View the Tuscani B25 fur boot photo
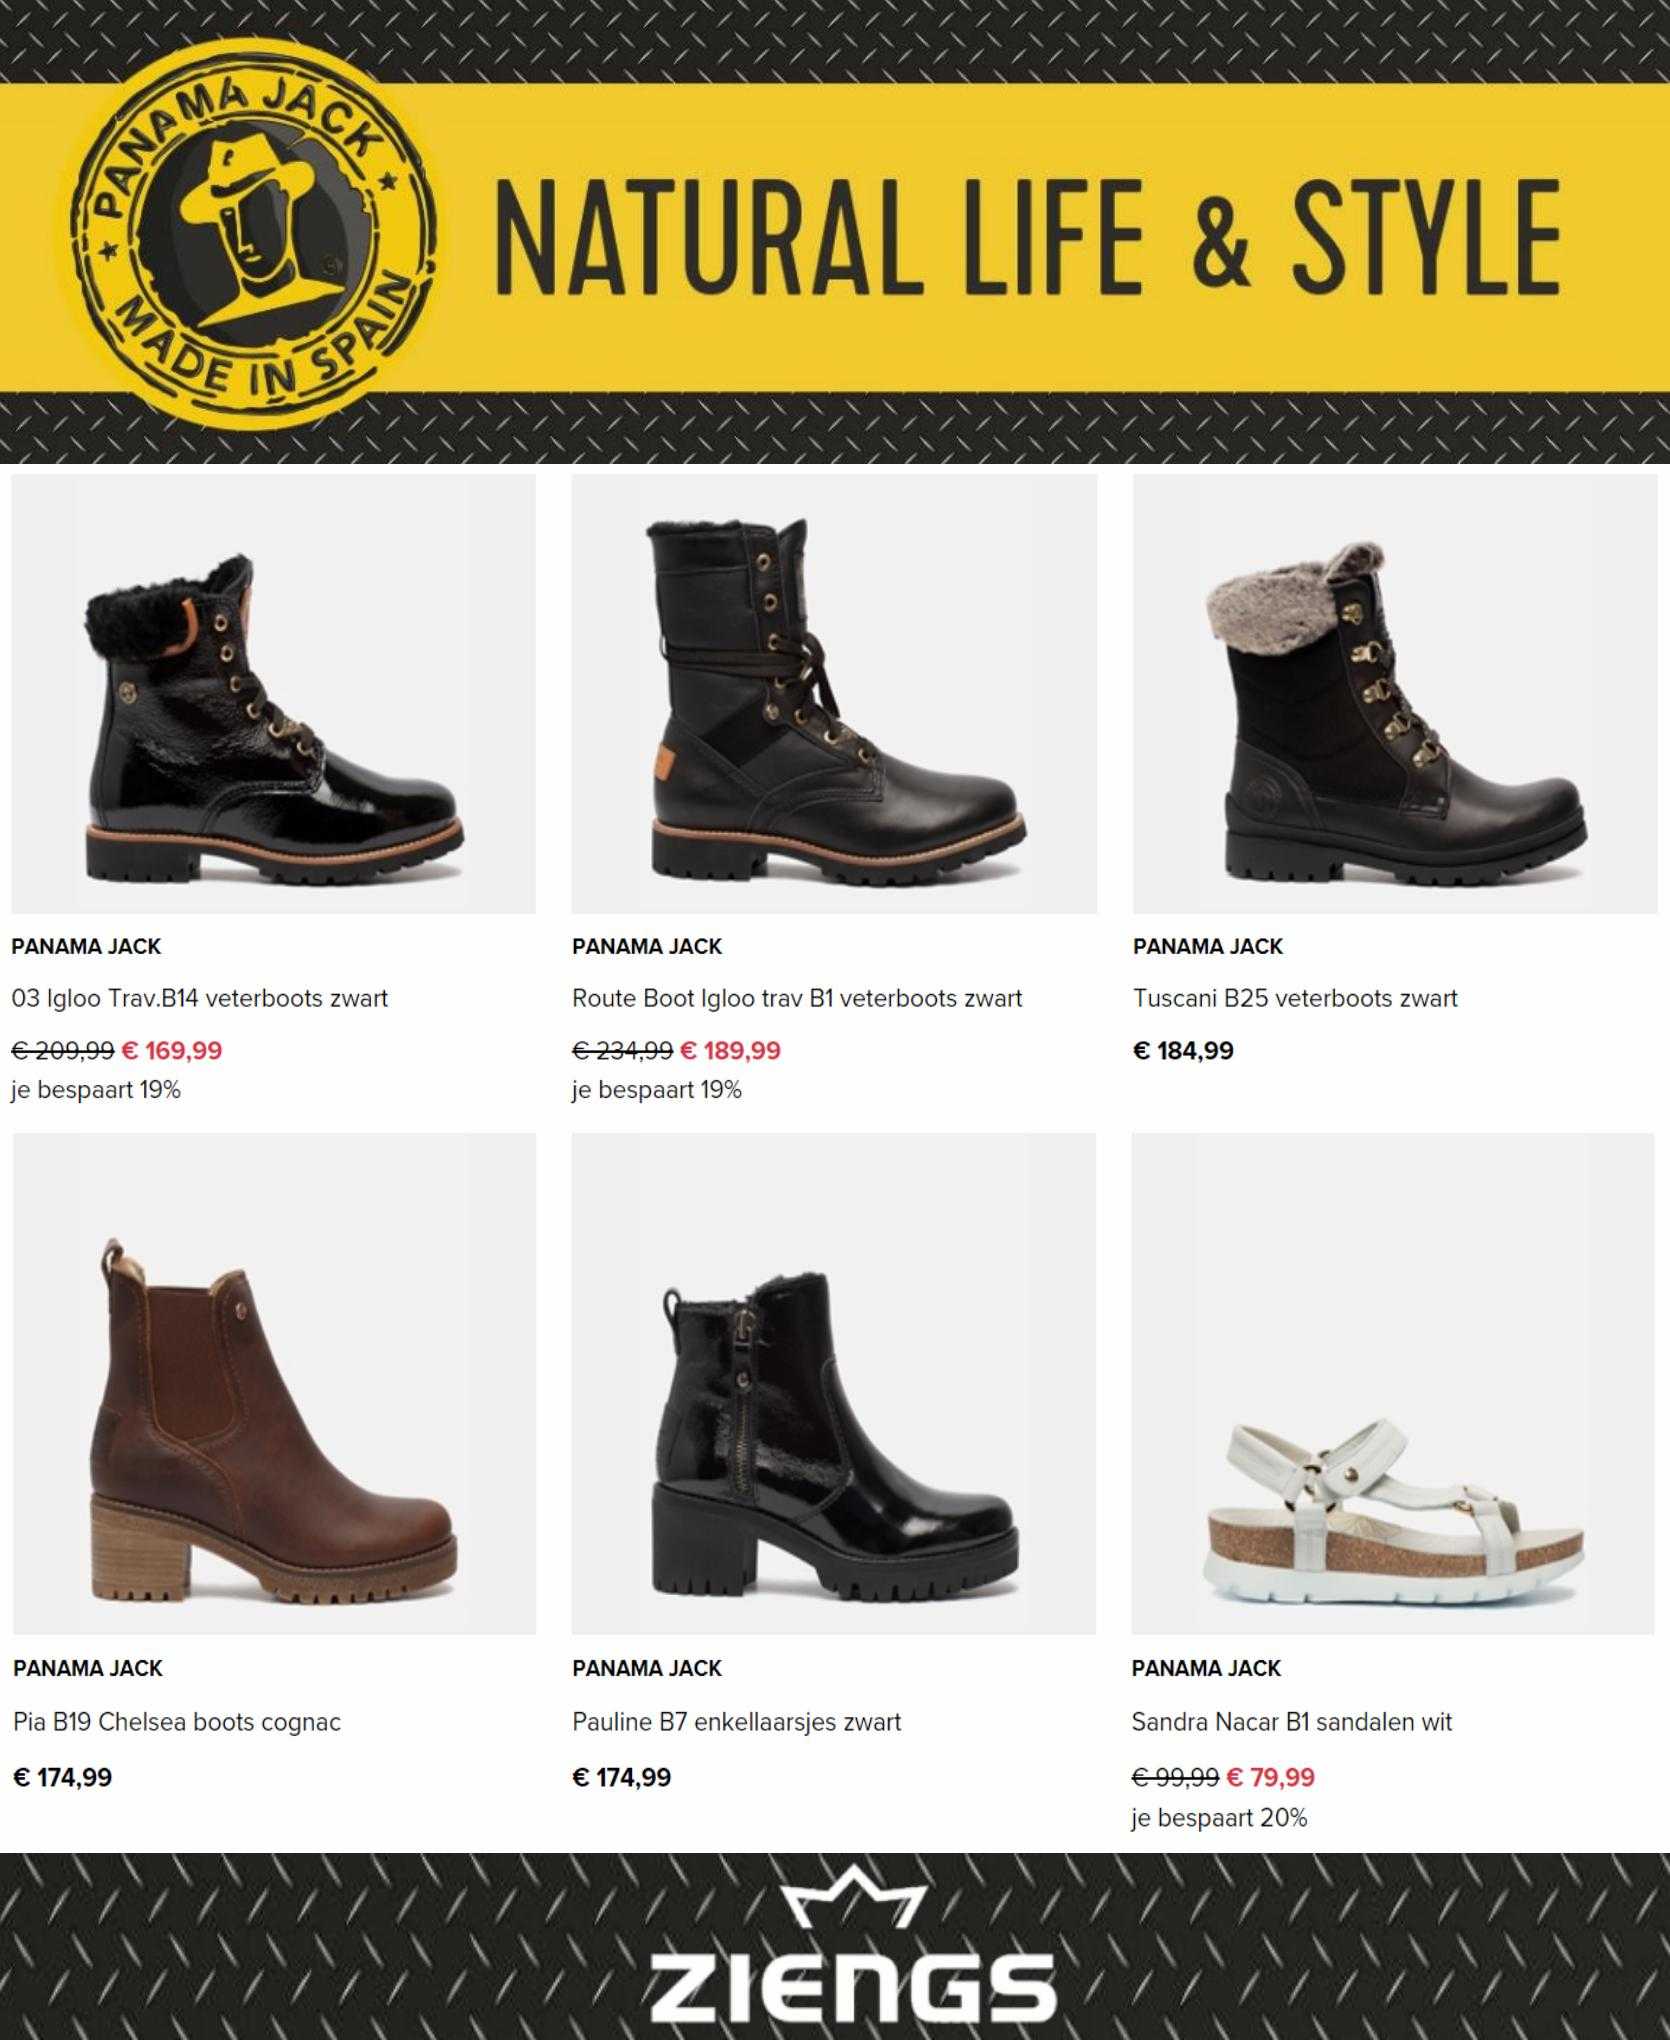 point(1394,694)
